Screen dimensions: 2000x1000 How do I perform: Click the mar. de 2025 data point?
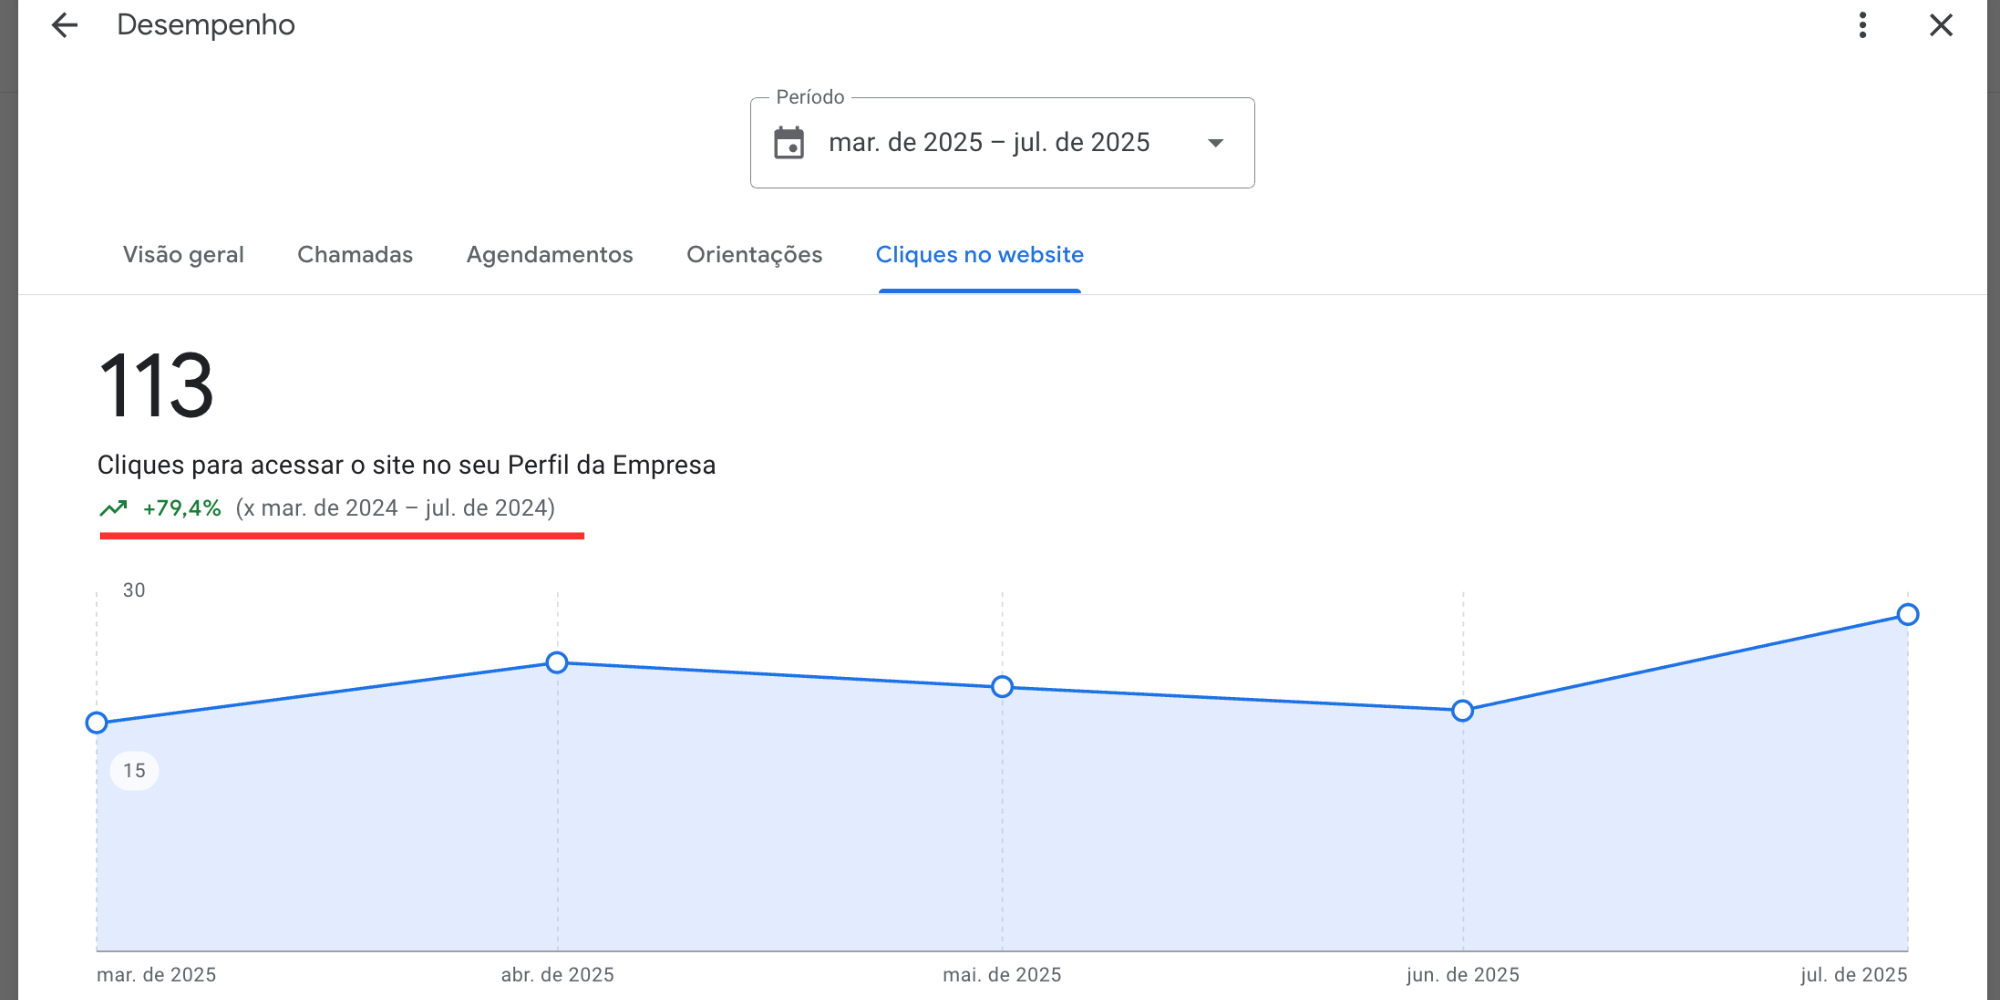tap(97, 723)
